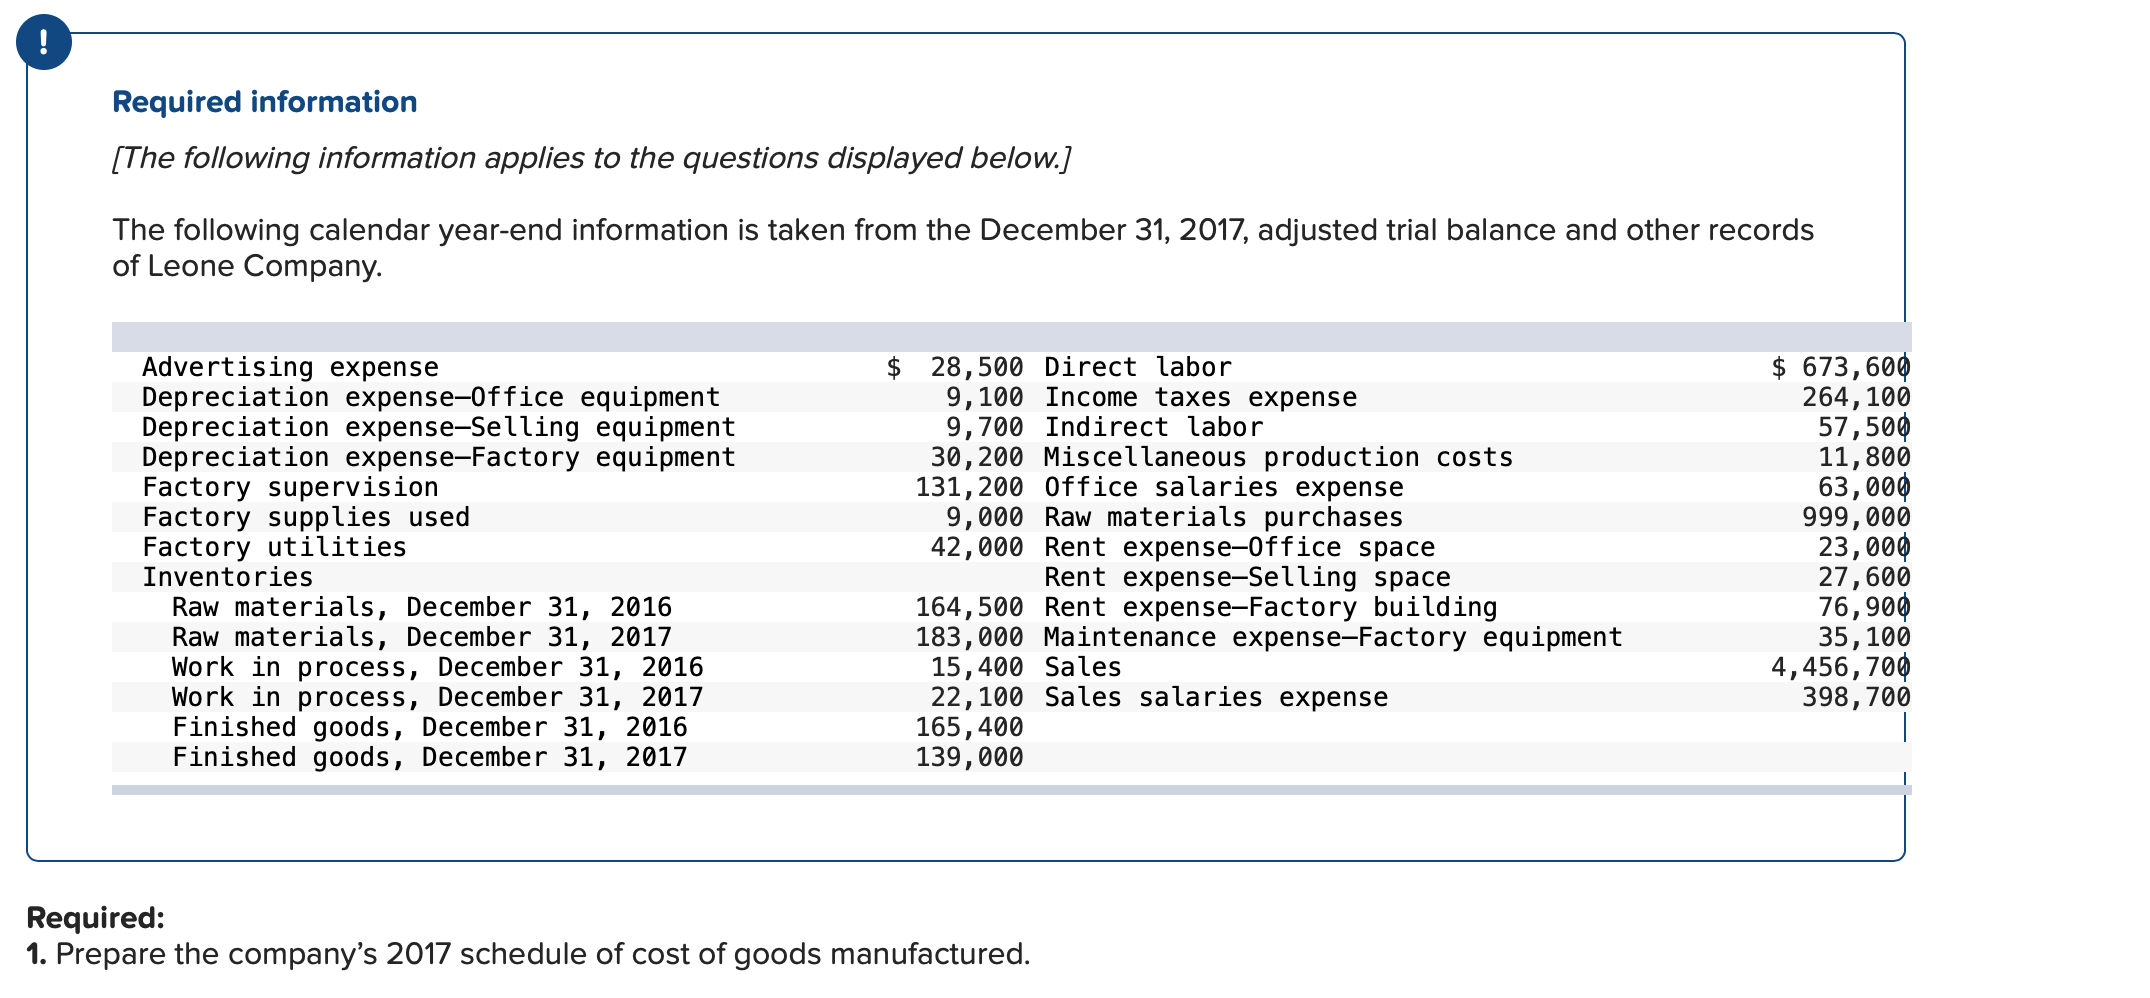Select the 'Advertising expense' label

click(x=290, y=367)
